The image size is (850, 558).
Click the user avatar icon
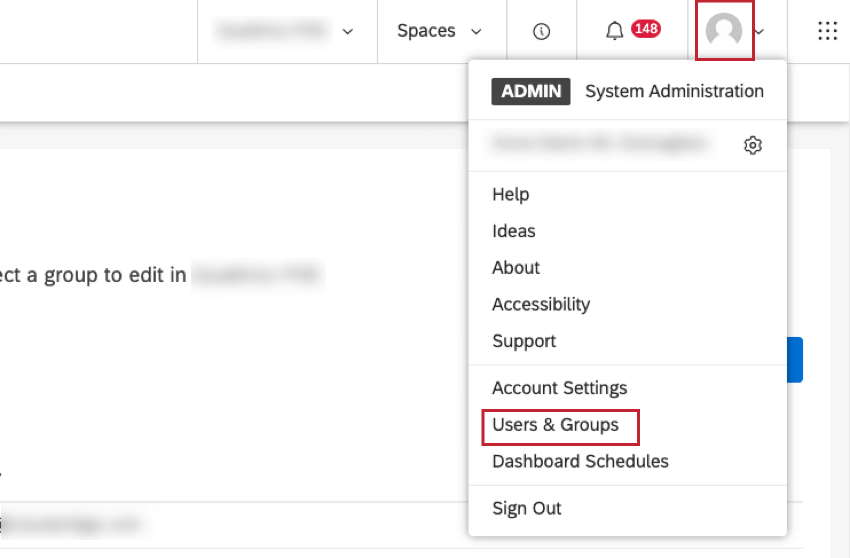point(723,31)
